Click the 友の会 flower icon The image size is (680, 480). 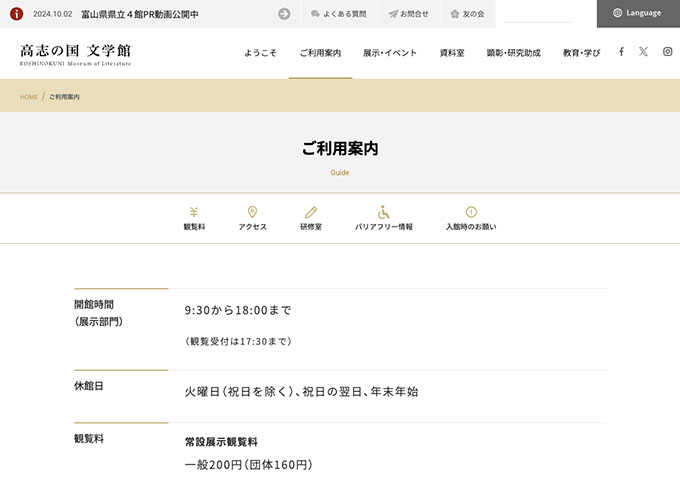454,14
